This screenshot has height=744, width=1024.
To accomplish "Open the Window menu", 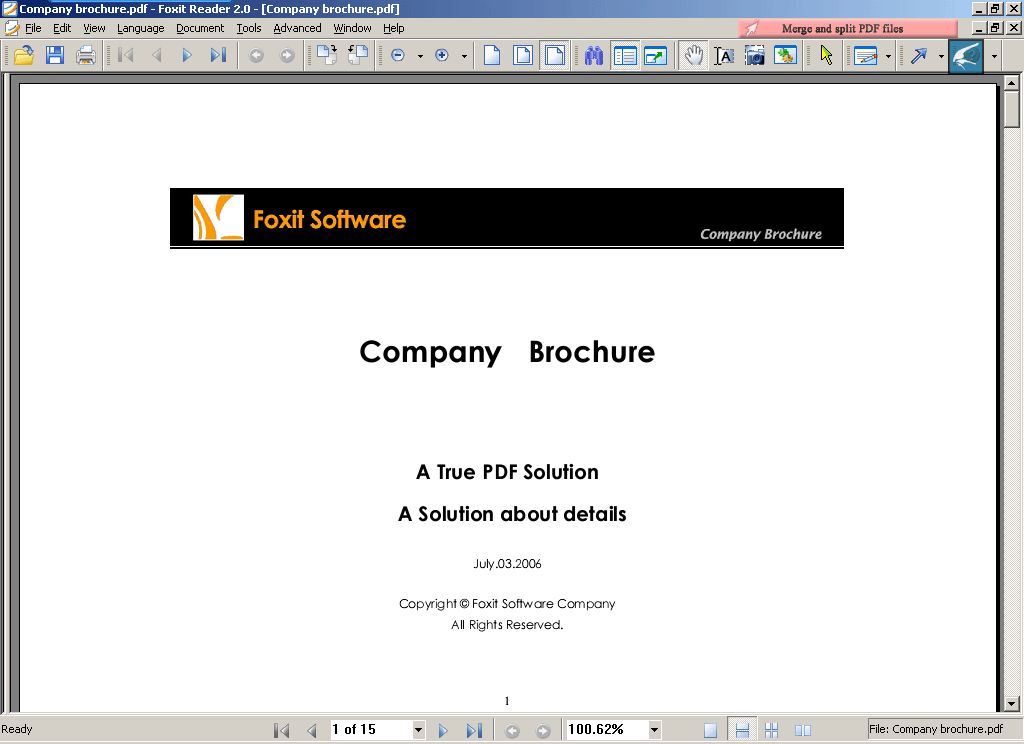I will pos(352,28).
